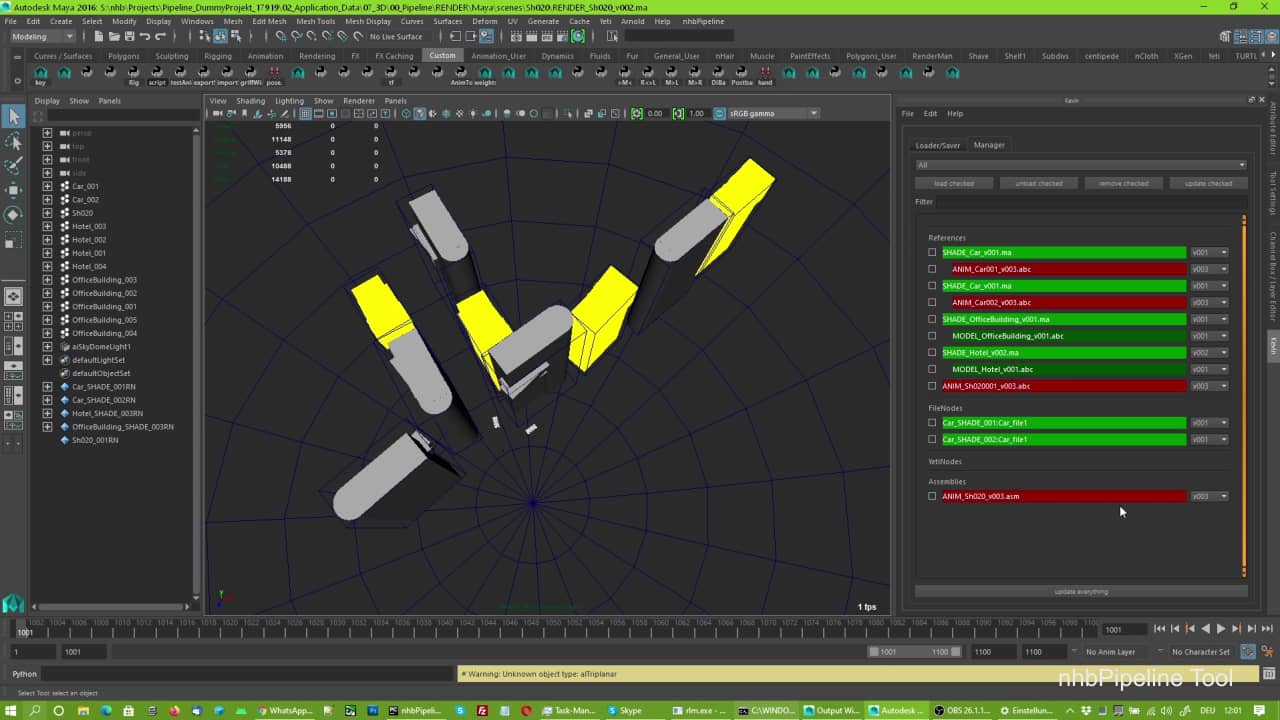Choose the Move tool in toolbox
This screenshot has height=720, width=1280.
13,190
